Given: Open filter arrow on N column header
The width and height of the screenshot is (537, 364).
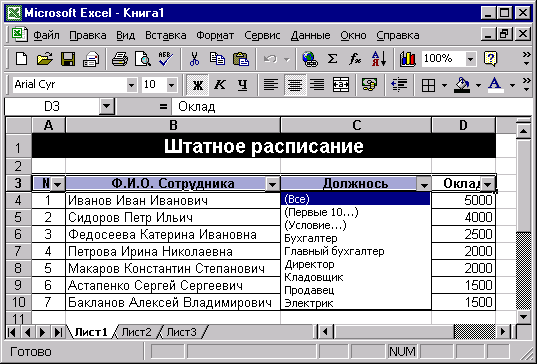Looking at the screenshot, I should tap(58, 185).
